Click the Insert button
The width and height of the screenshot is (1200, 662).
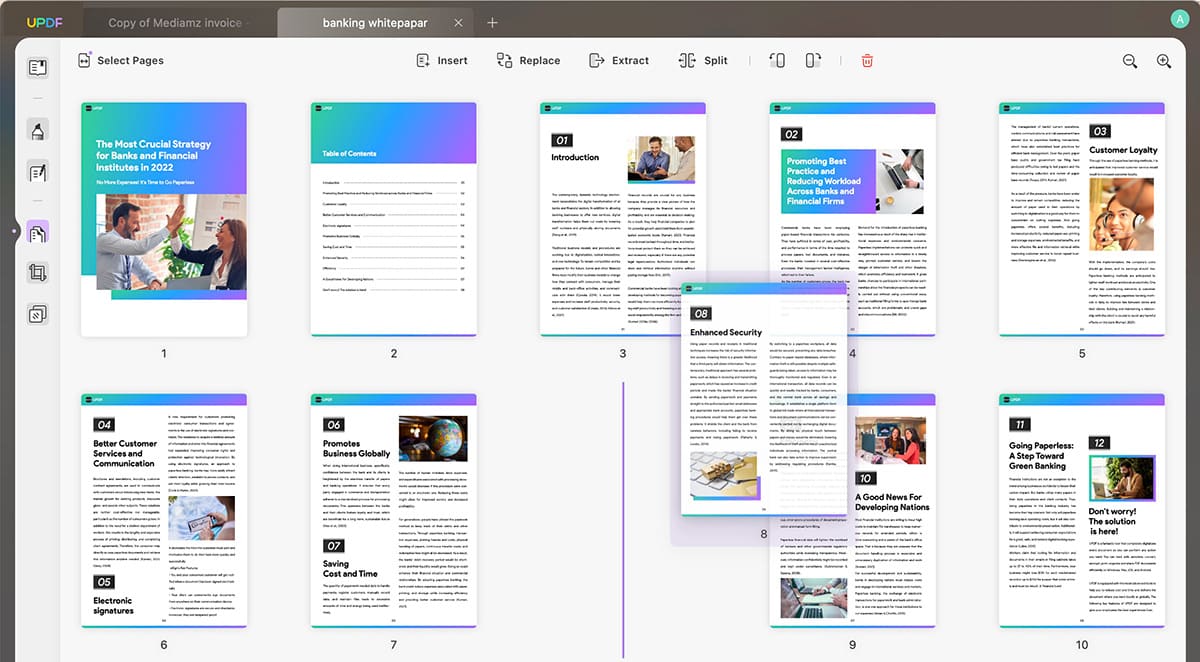(x=442, y=60)
